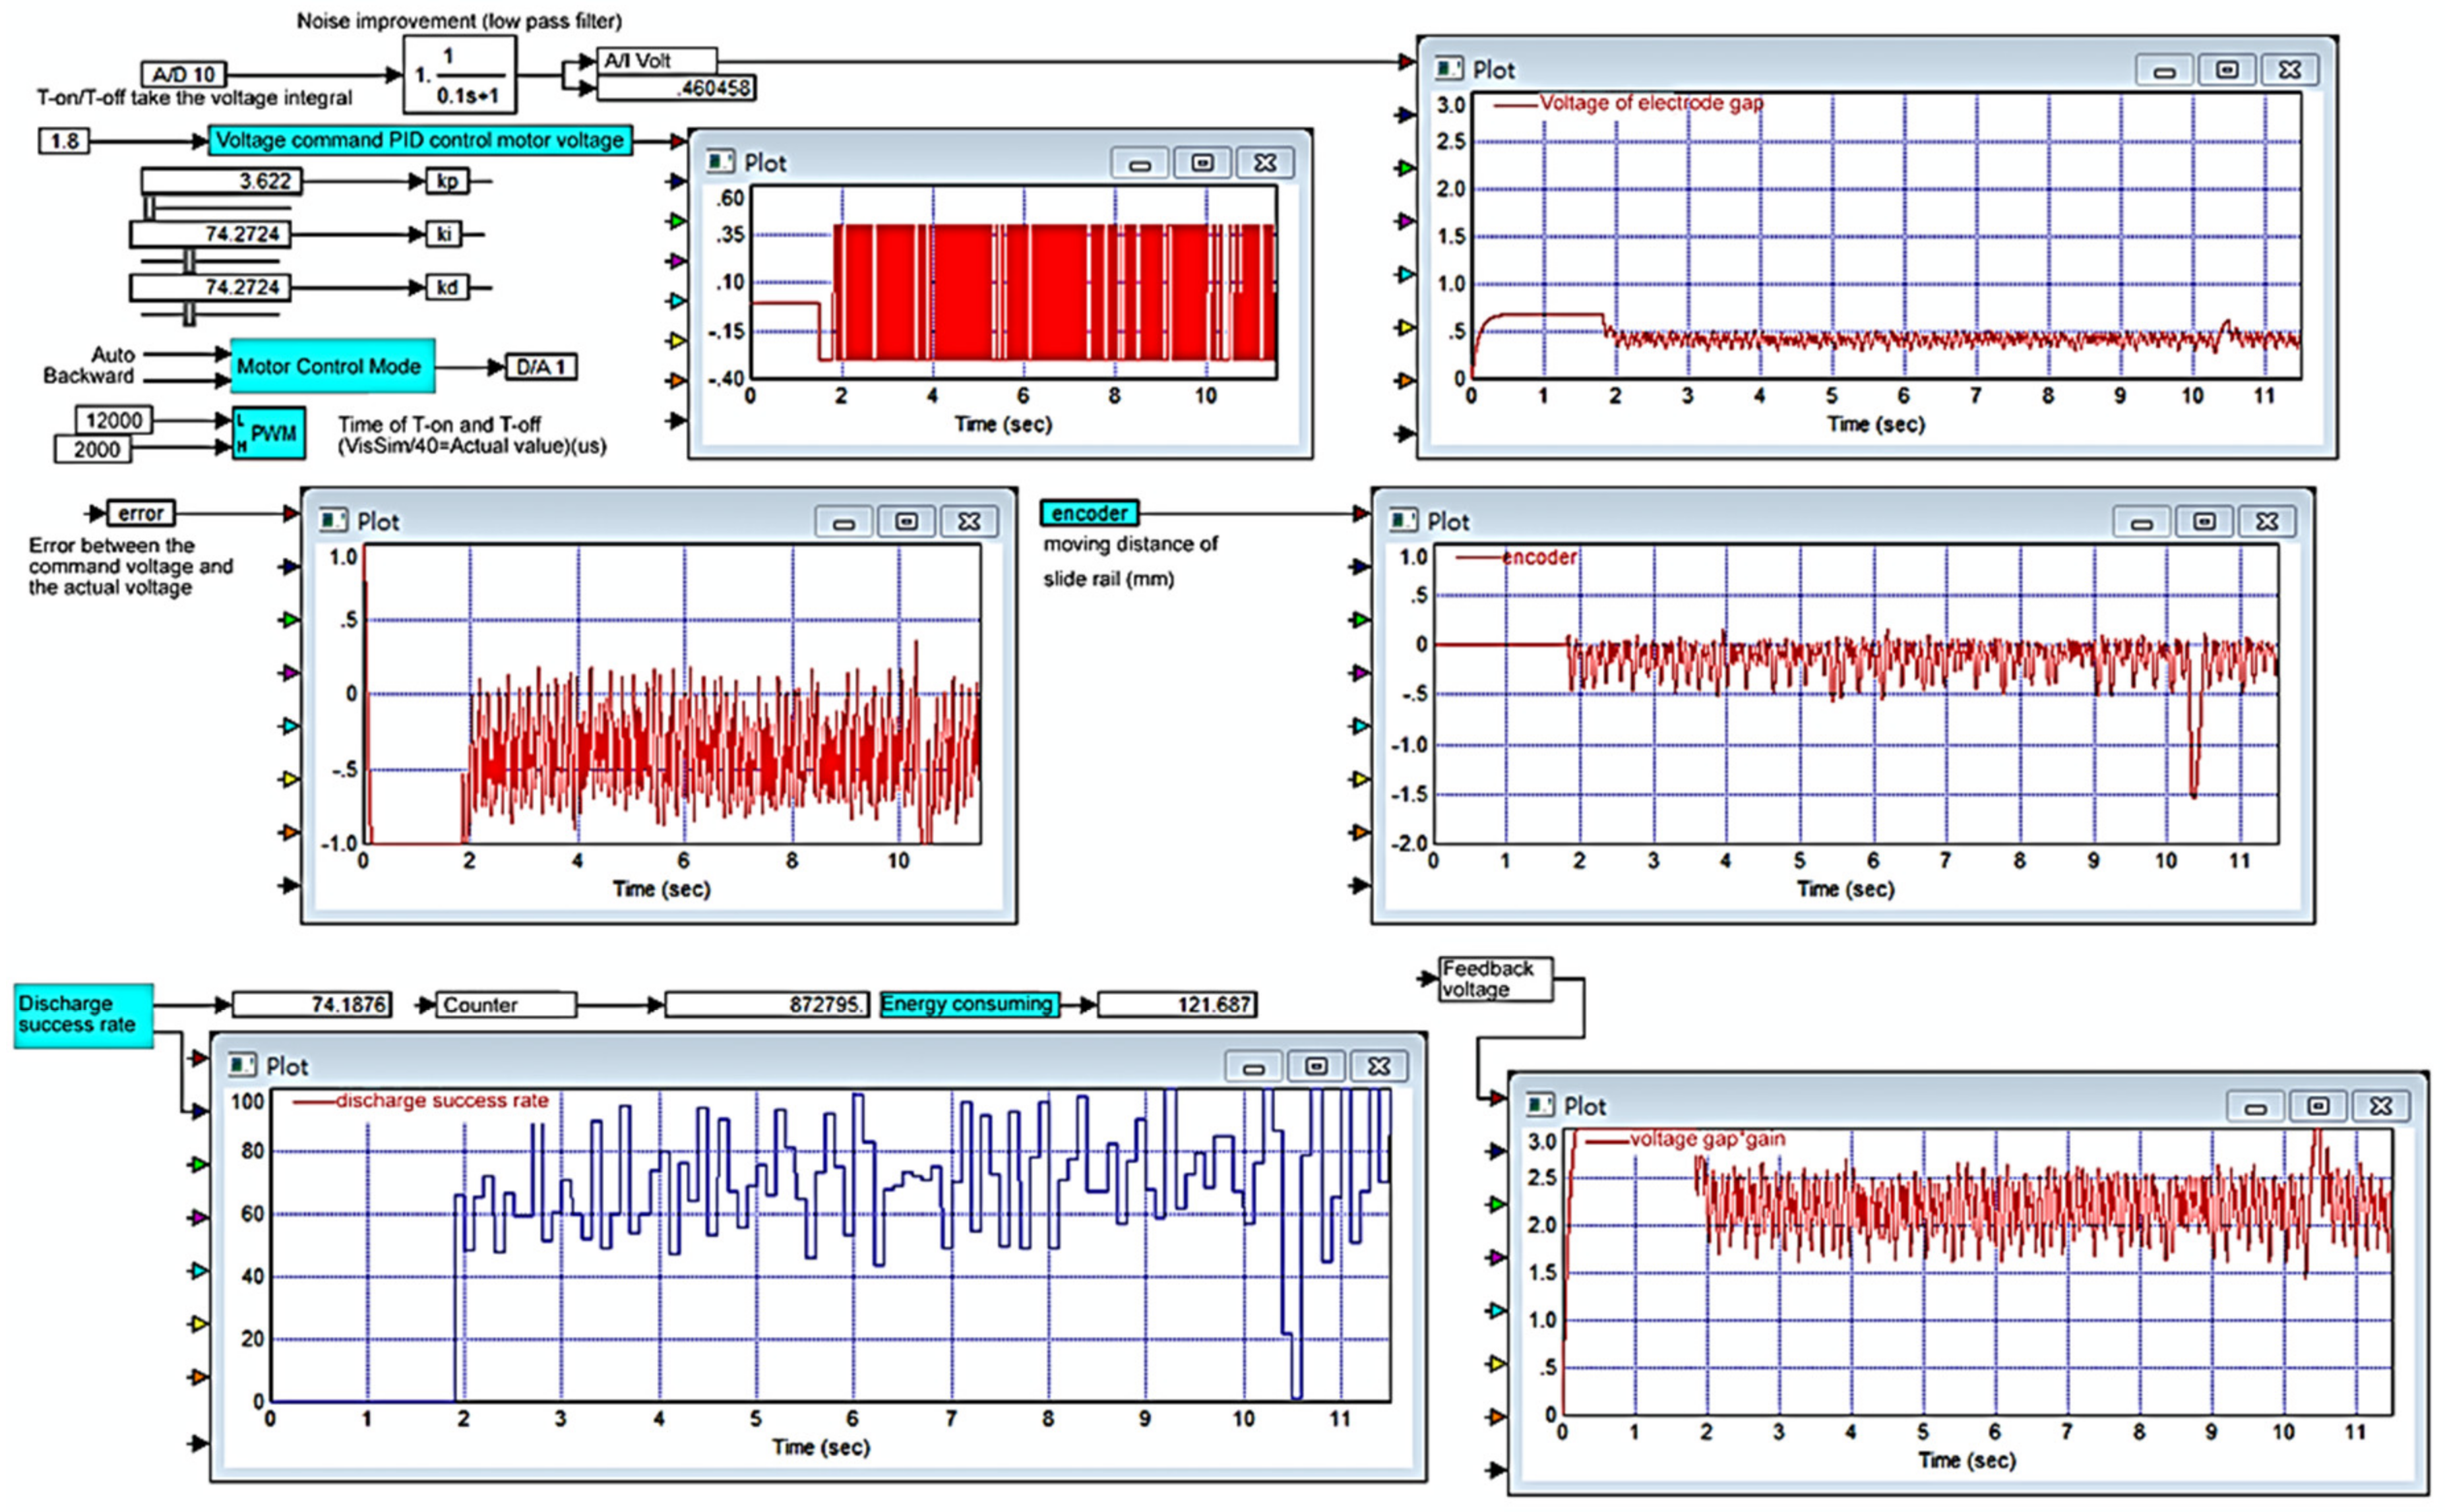Image resolution: width=2445 pixels, height=1512 pixels.
Task: Click the low pass filter transfer function block
Action: 460,75
